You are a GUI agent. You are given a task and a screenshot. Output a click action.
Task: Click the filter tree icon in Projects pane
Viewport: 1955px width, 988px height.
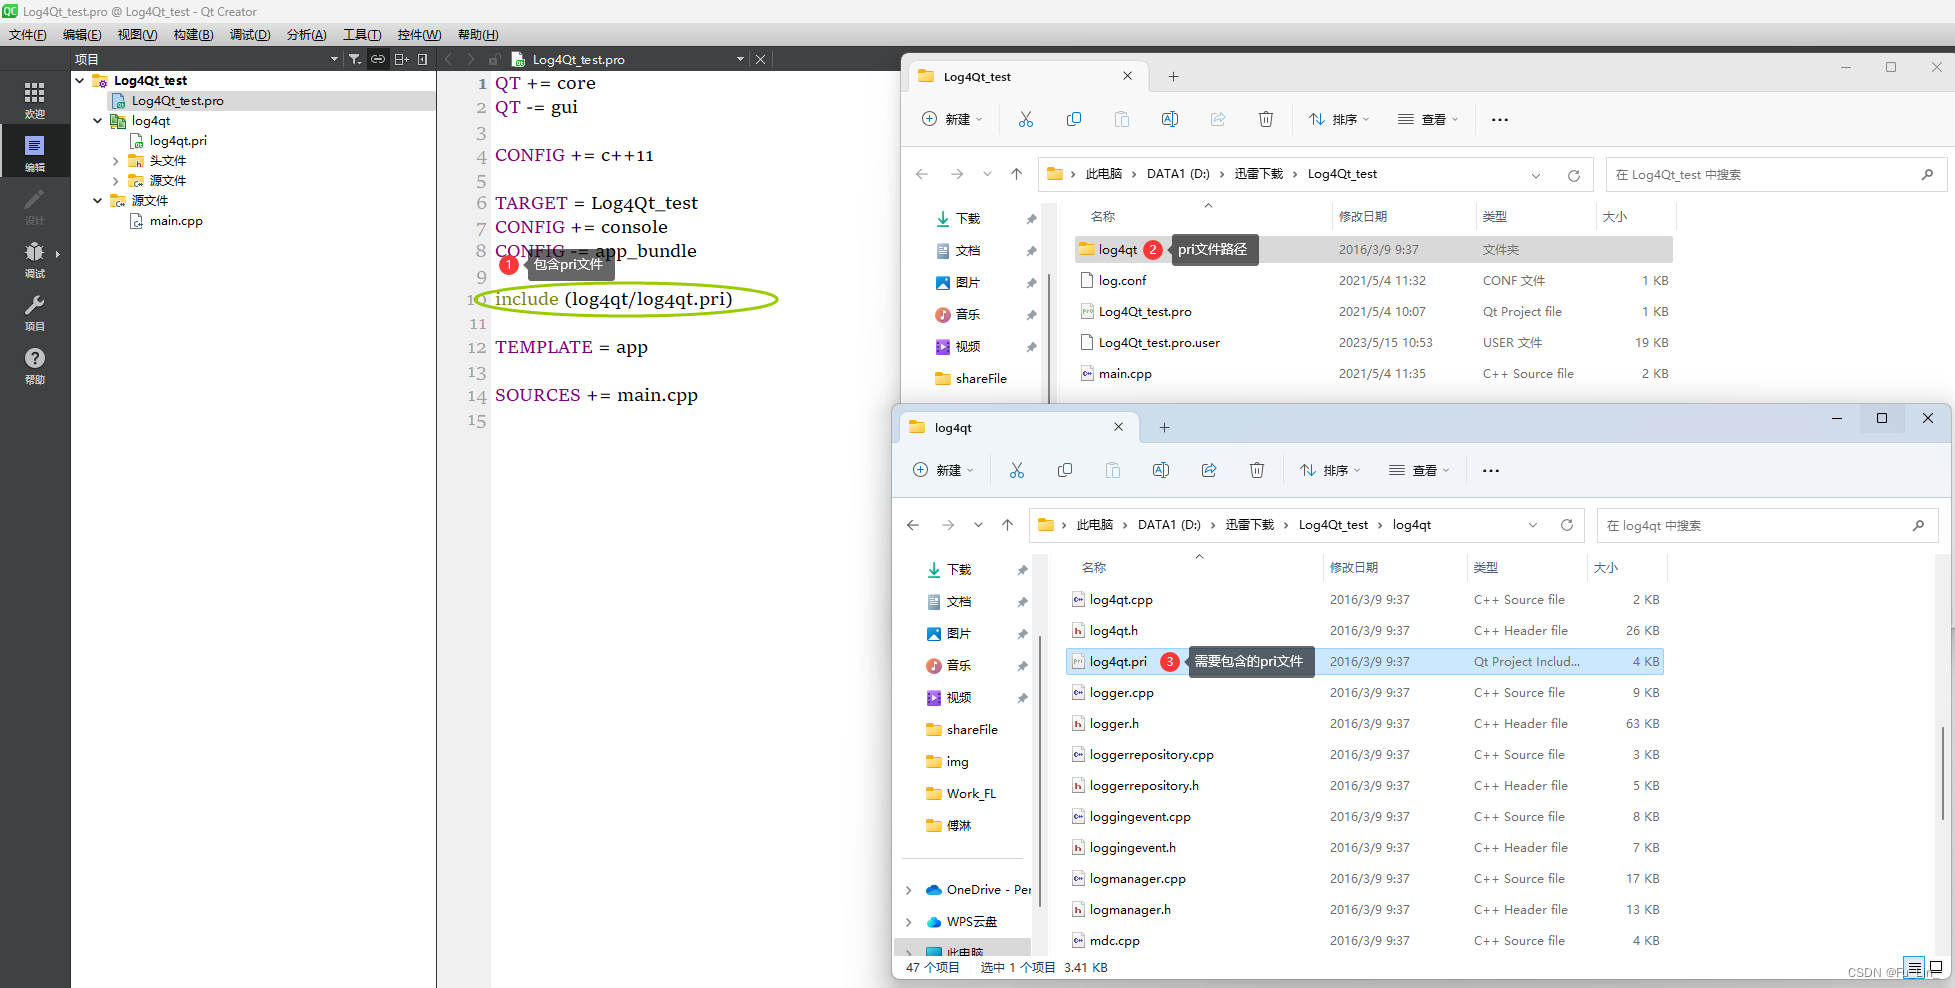click(355, 59)
